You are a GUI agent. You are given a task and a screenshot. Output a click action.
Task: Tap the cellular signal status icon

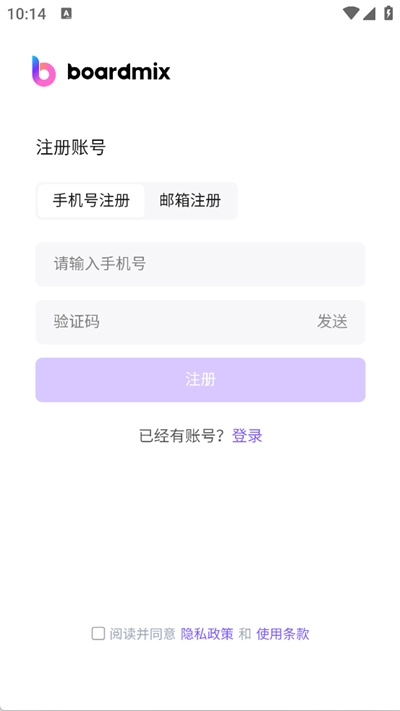pyautogui.click(x=369, y=14)
